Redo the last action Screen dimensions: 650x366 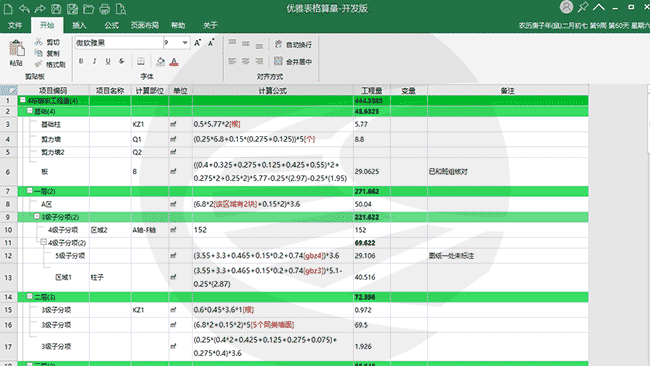40,9
